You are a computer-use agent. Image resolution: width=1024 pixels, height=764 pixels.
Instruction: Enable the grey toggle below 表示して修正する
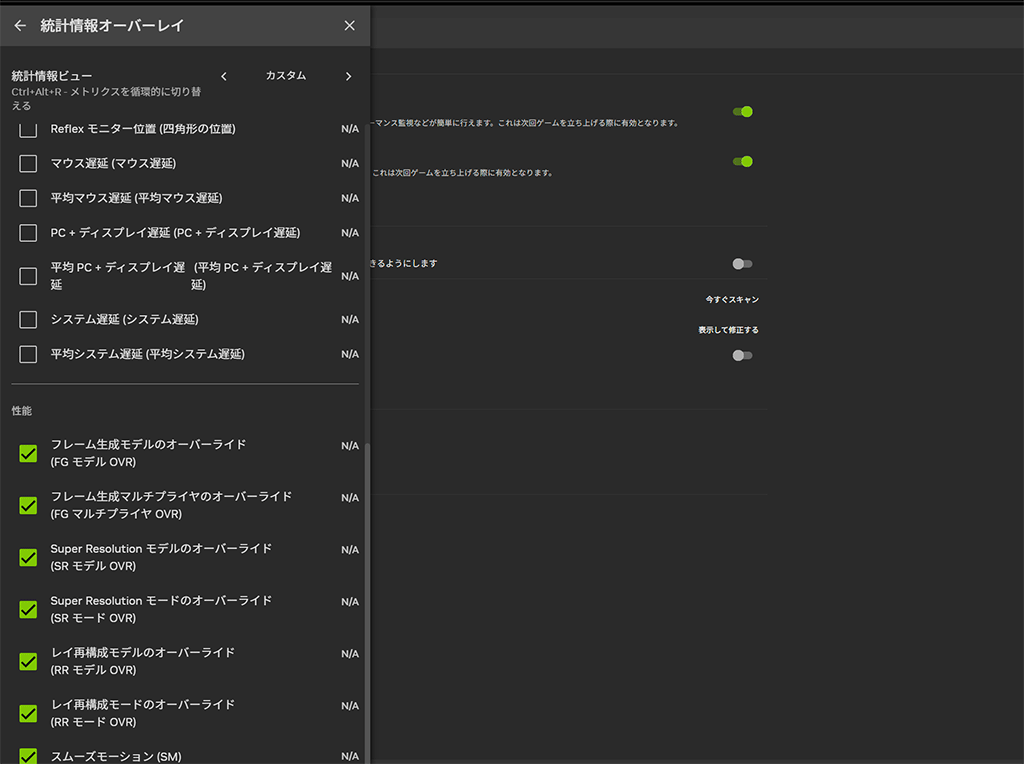click(x=743, y=355)
